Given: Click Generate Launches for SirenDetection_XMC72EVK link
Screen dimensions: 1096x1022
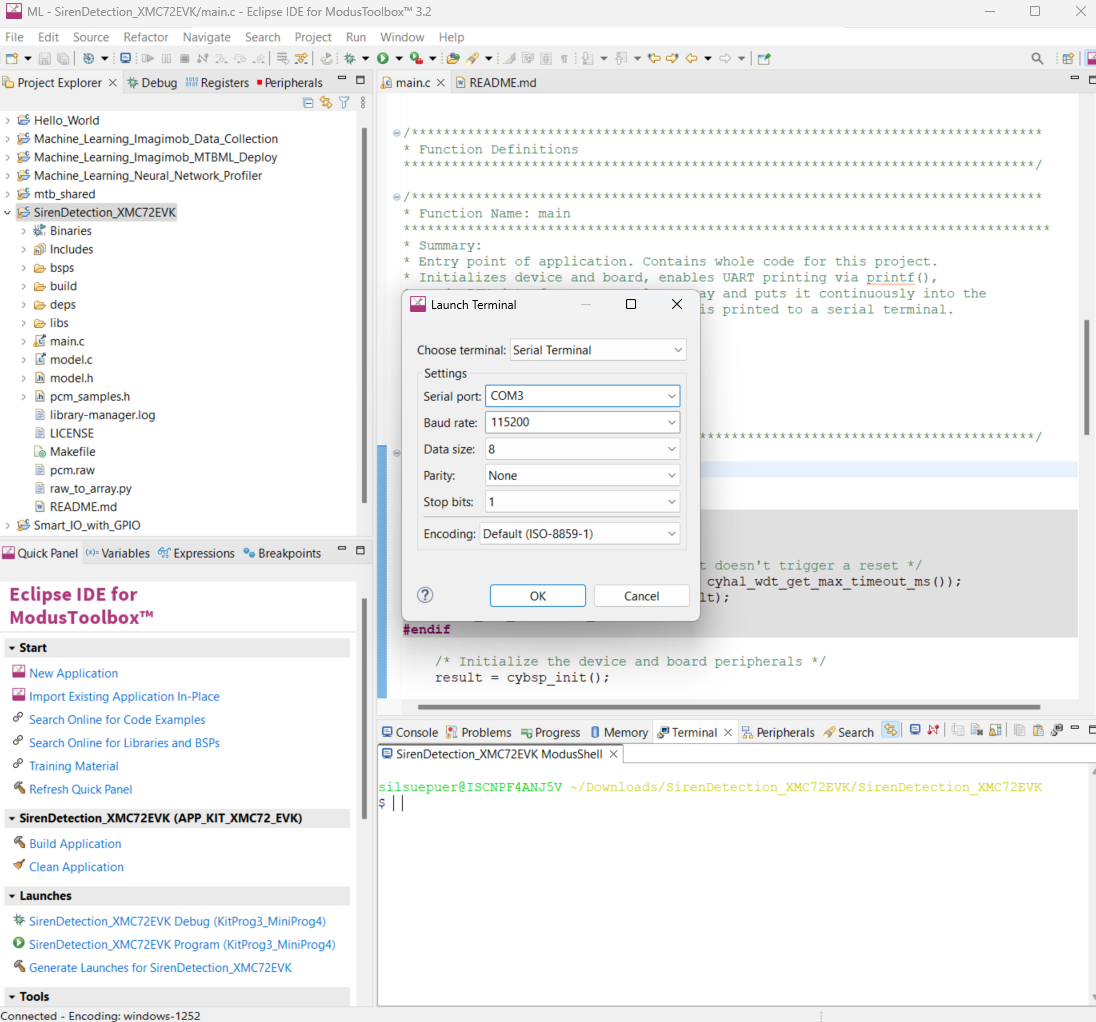Looking at the screenshot, I should pos(160,967).
